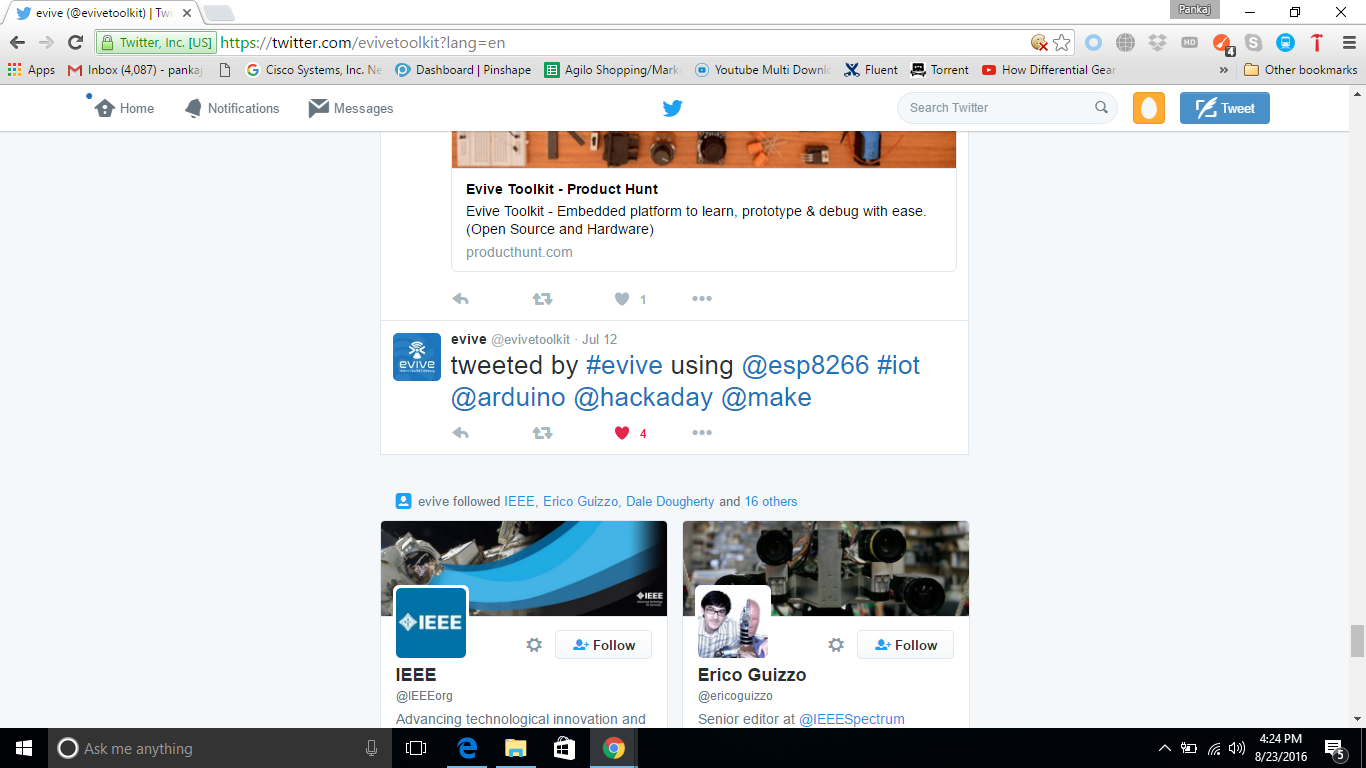Open the #iot hashtag link

click(898, 365)
